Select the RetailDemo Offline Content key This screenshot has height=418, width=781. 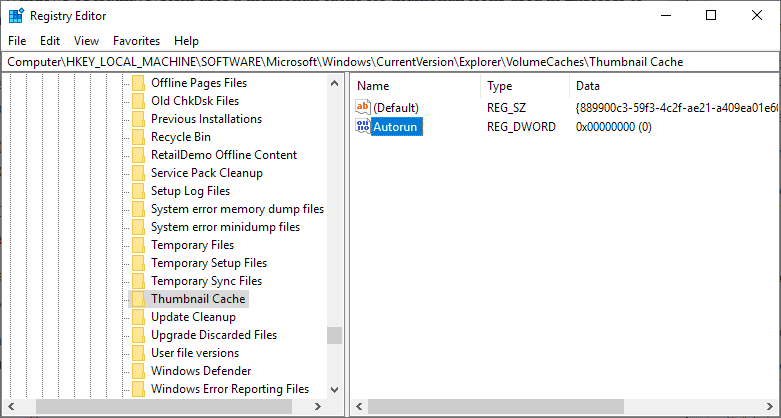click(x=224, y=154)
